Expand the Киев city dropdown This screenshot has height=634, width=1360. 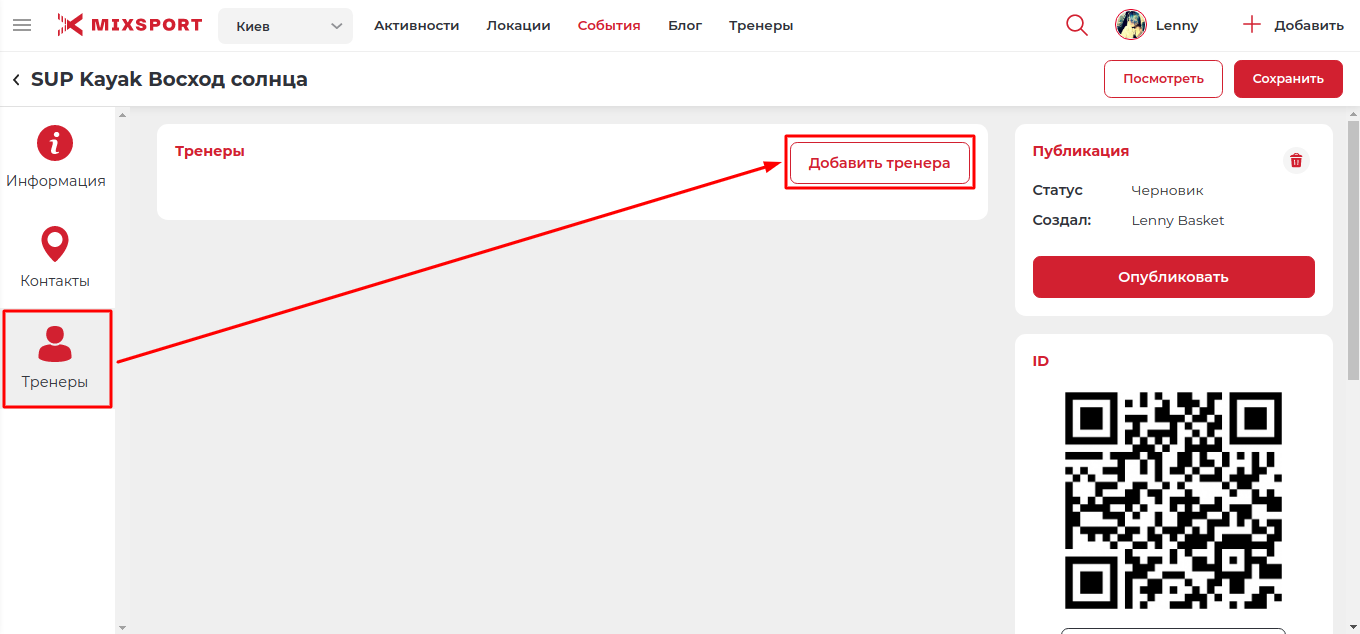(x=285, y=26)
